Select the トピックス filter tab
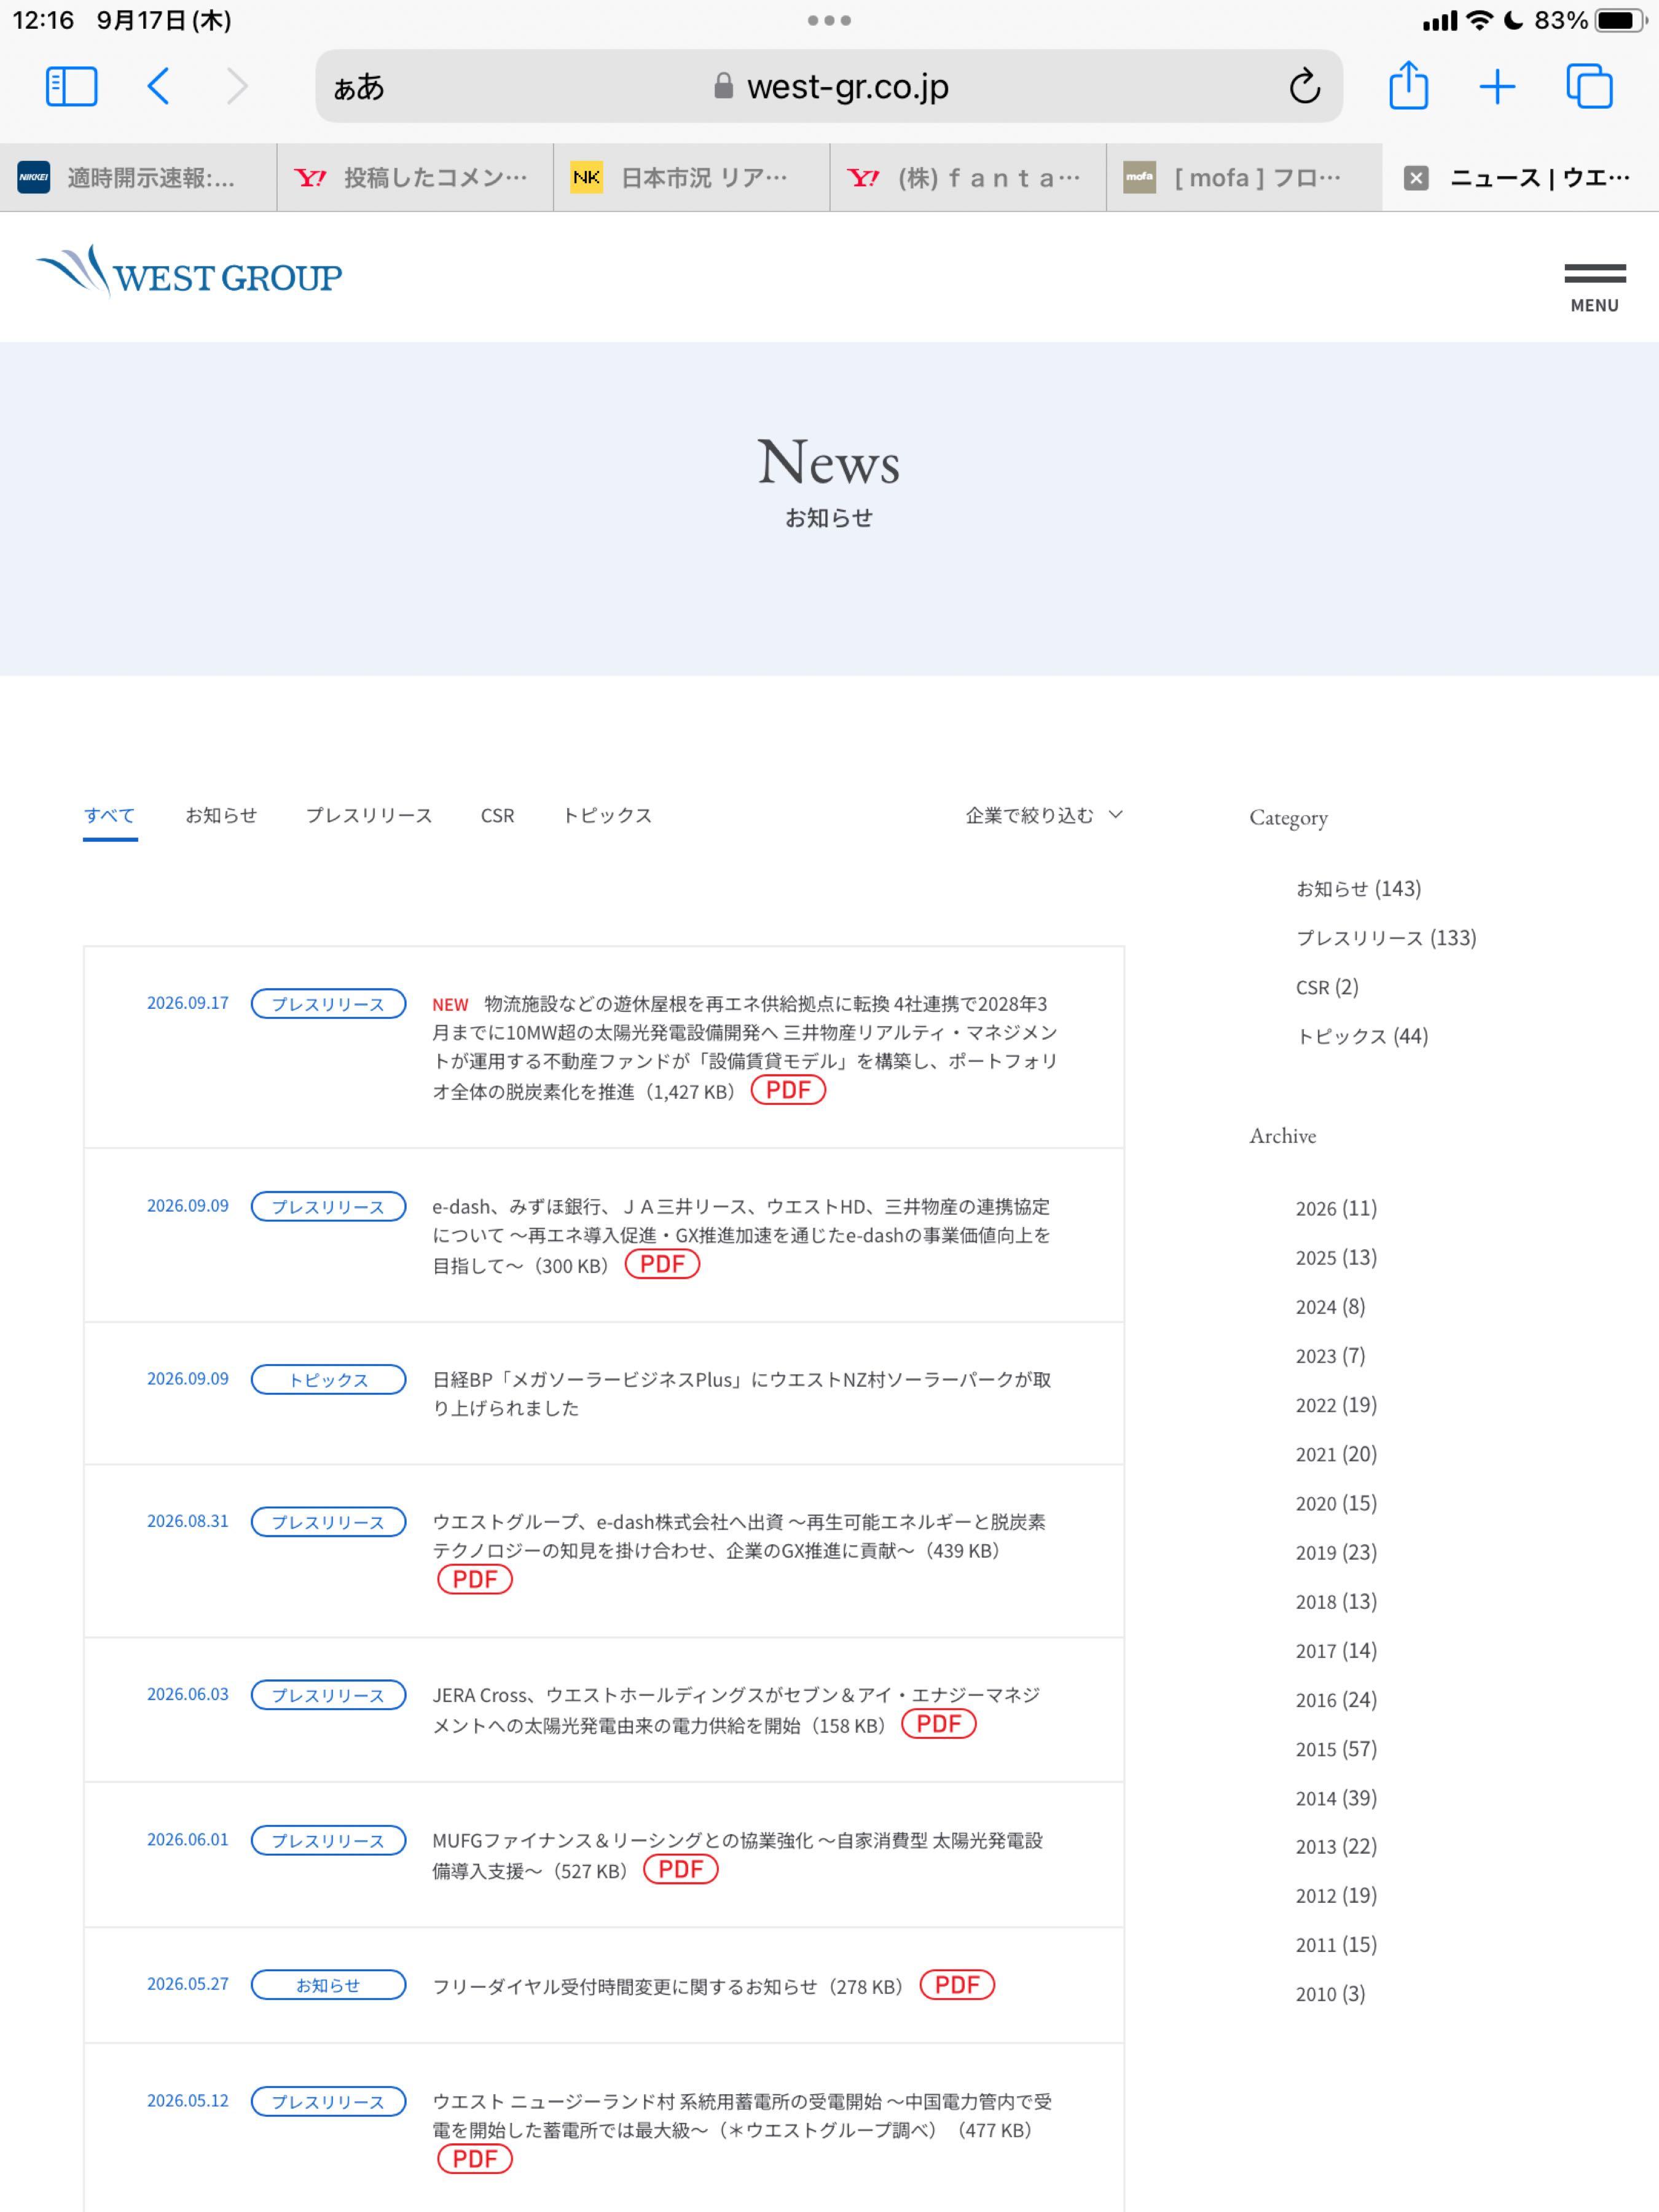 pos(607,815)
